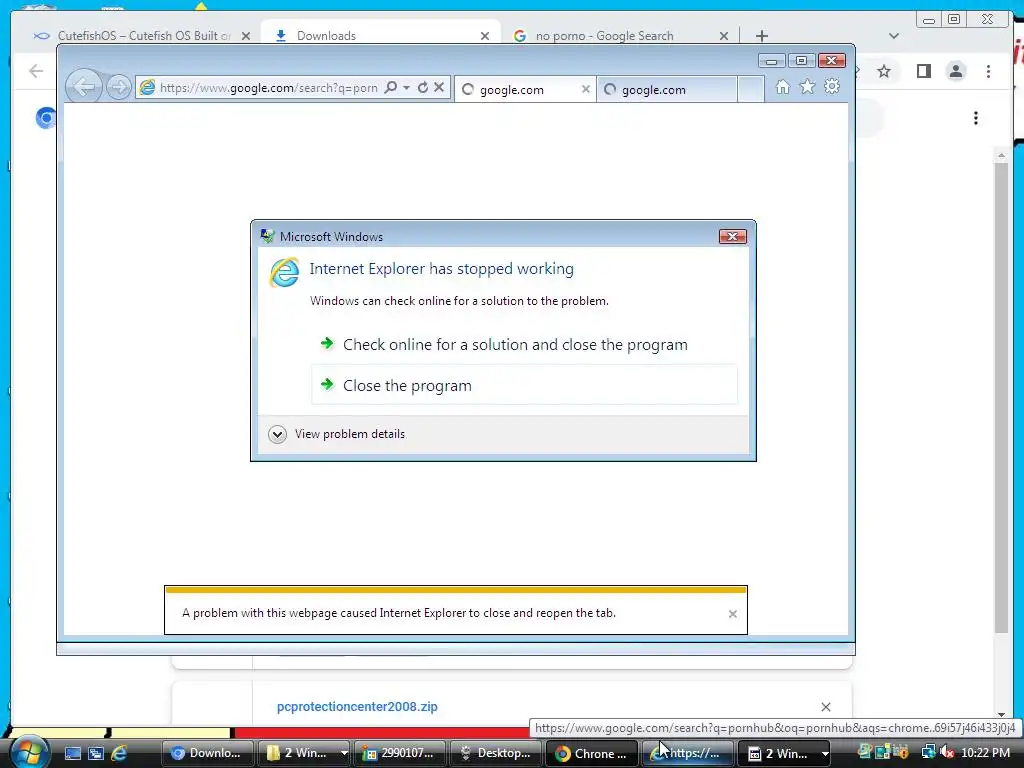
Task: Switch to CutefishOS tab in Chrome
Action: pyautogui.click(x=142, y=36)
